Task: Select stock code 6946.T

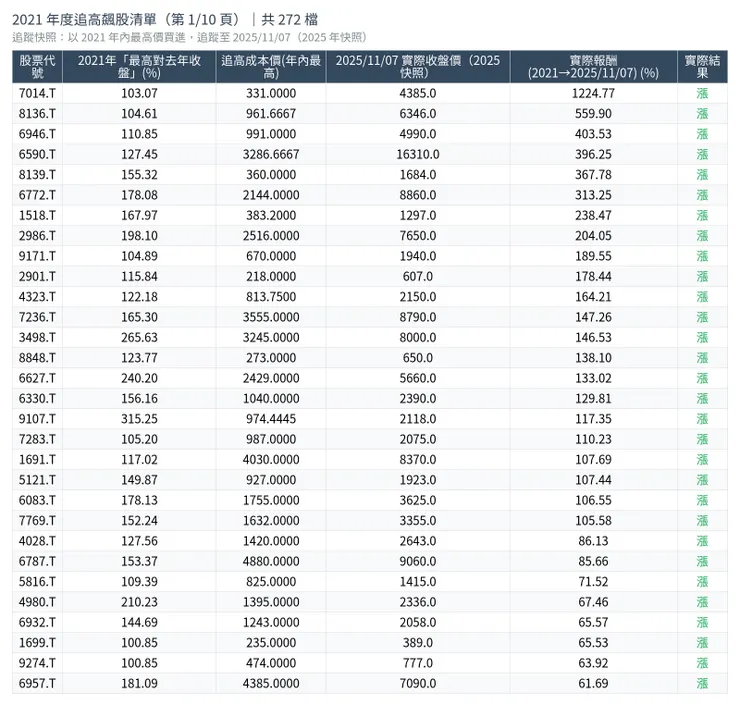Action: tap(37, 134)
